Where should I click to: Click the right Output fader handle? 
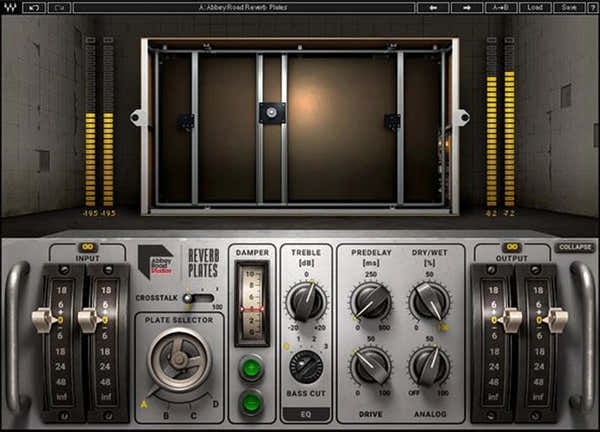(557, 319)
